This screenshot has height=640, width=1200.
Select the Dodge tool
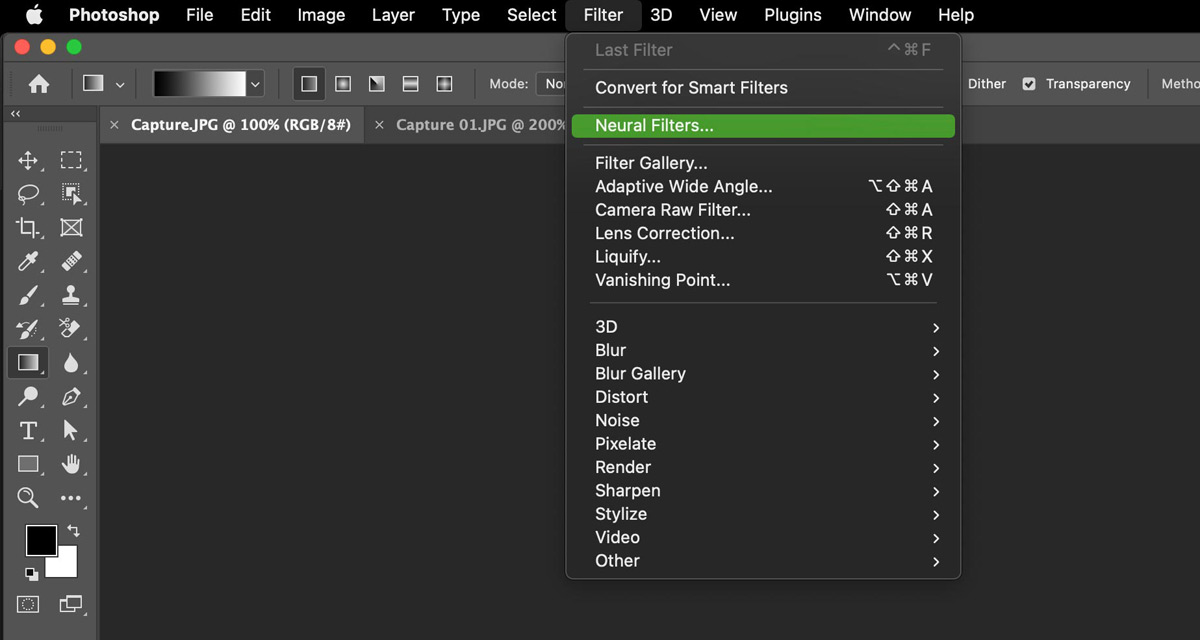(x=28, y=397)
